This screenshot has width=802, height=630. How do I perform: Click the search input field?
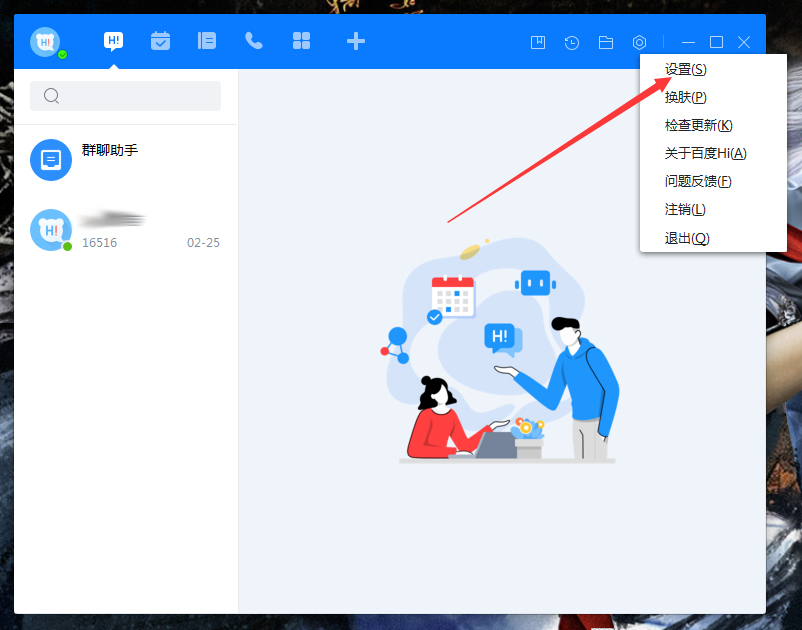point(125,95)
